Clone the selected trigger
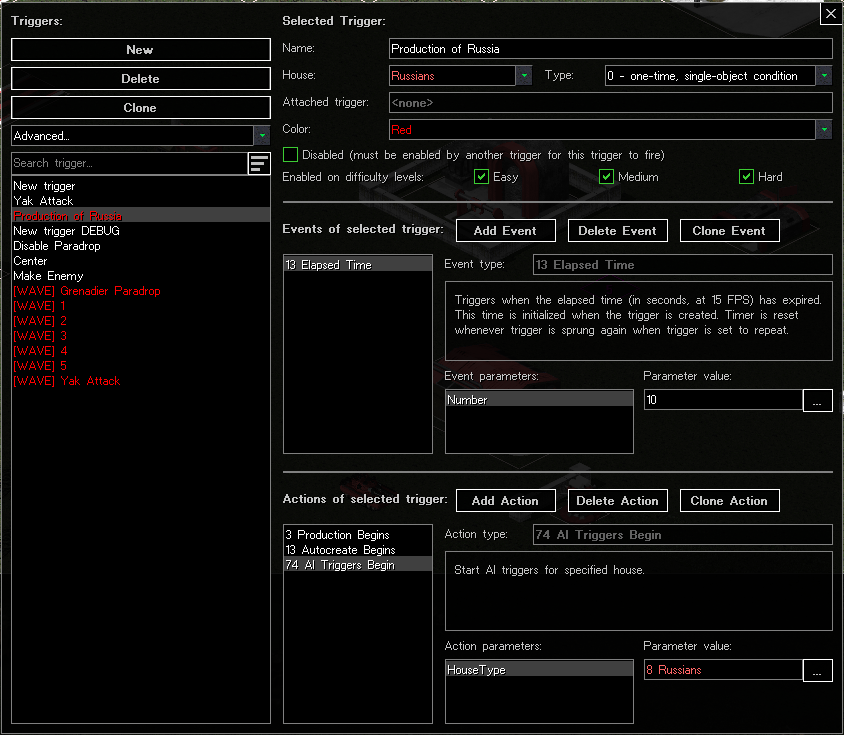Screen dimensions: 844x735 (x=140, y=108)
